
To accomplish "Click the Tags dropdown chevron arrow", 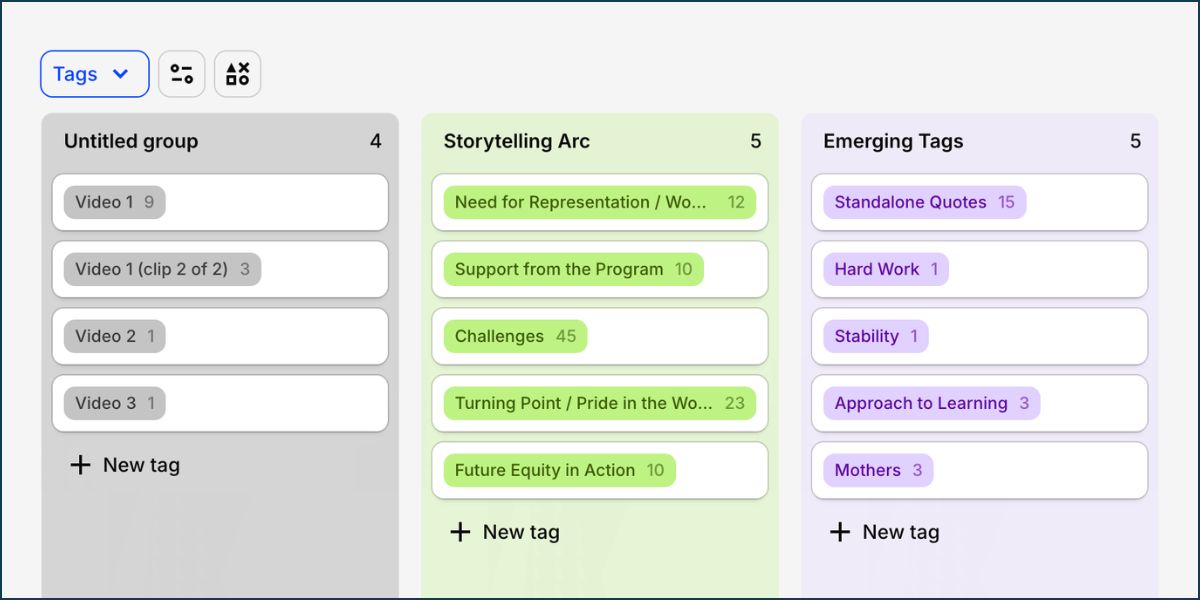I will point(121,74).
